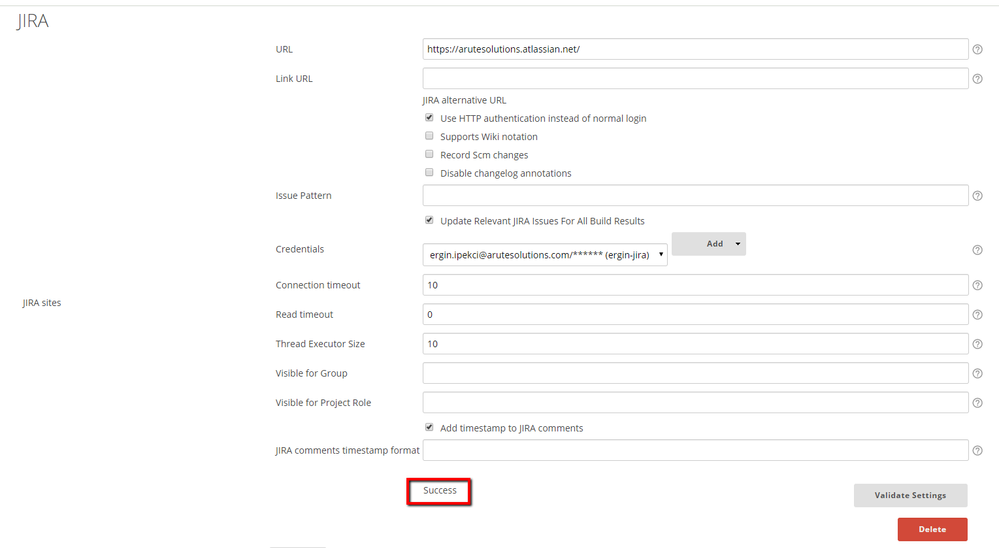Click the Visible for Group field
This screenshot has height=548, width=999.
tap(695, 373)
